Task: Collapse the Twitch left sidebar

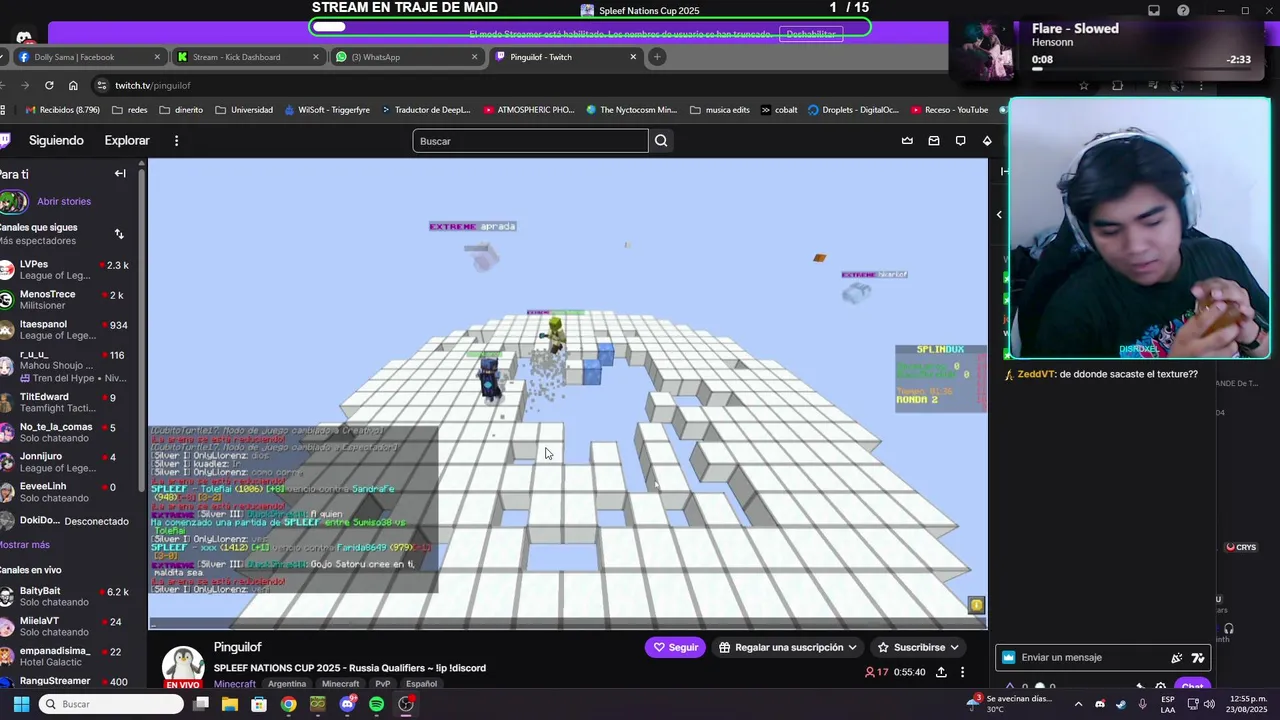Action: [x=120, y=173]
